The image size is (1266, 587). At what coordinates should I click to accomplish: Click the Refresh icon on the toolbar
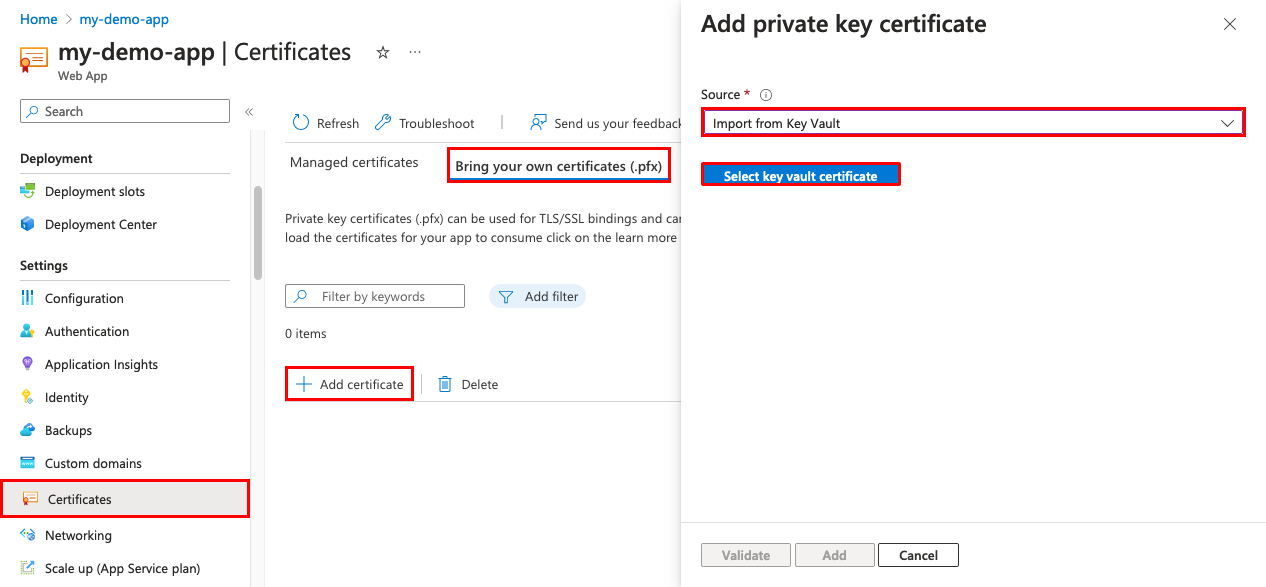click(300, 122)
